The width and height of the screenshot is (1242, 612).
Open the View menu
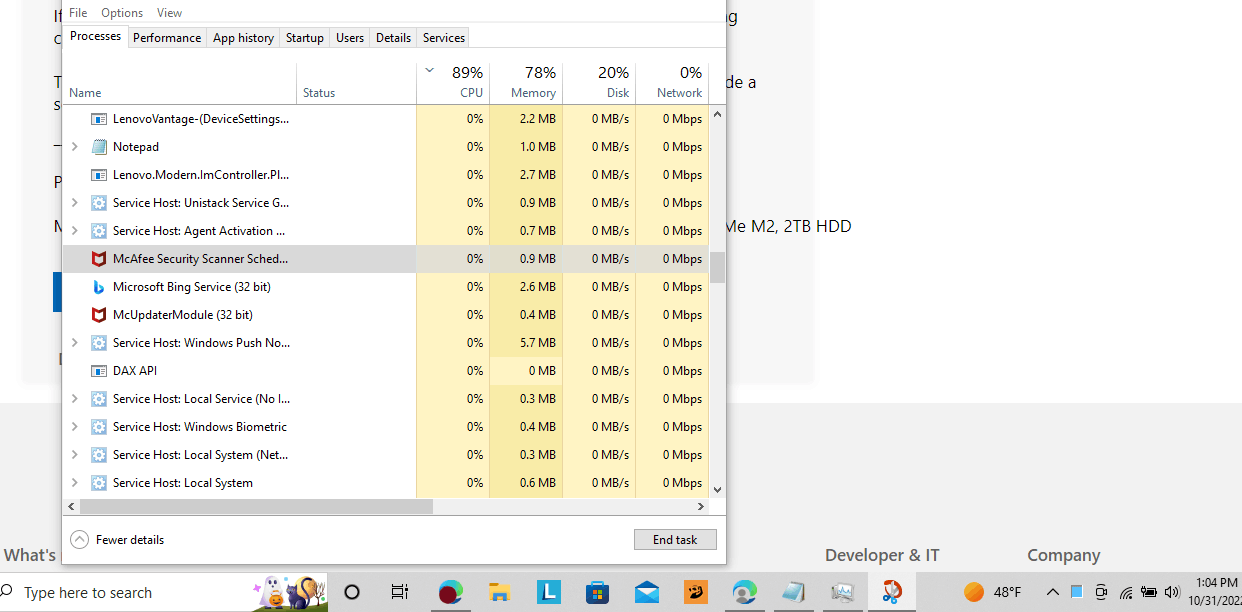pos(170,13)
